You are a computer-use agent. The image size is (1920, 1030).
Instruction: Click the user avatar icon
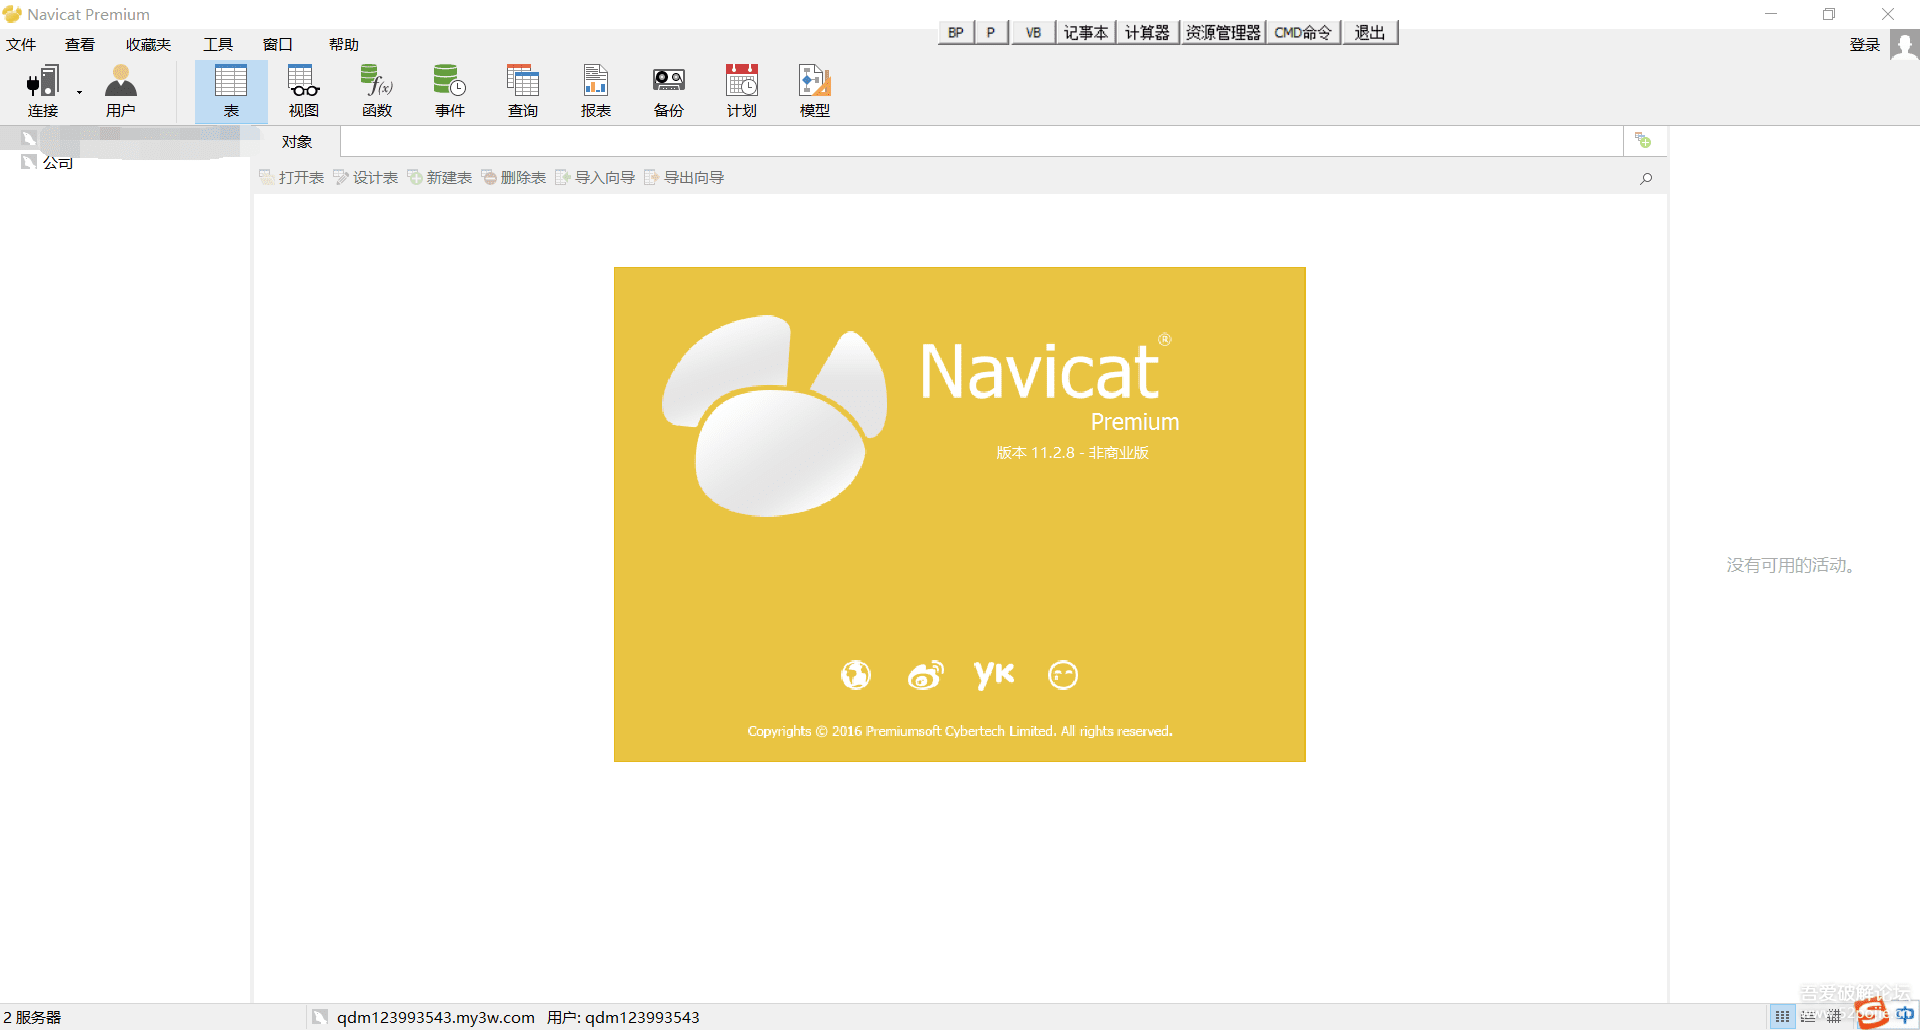tap(1905, 45)
